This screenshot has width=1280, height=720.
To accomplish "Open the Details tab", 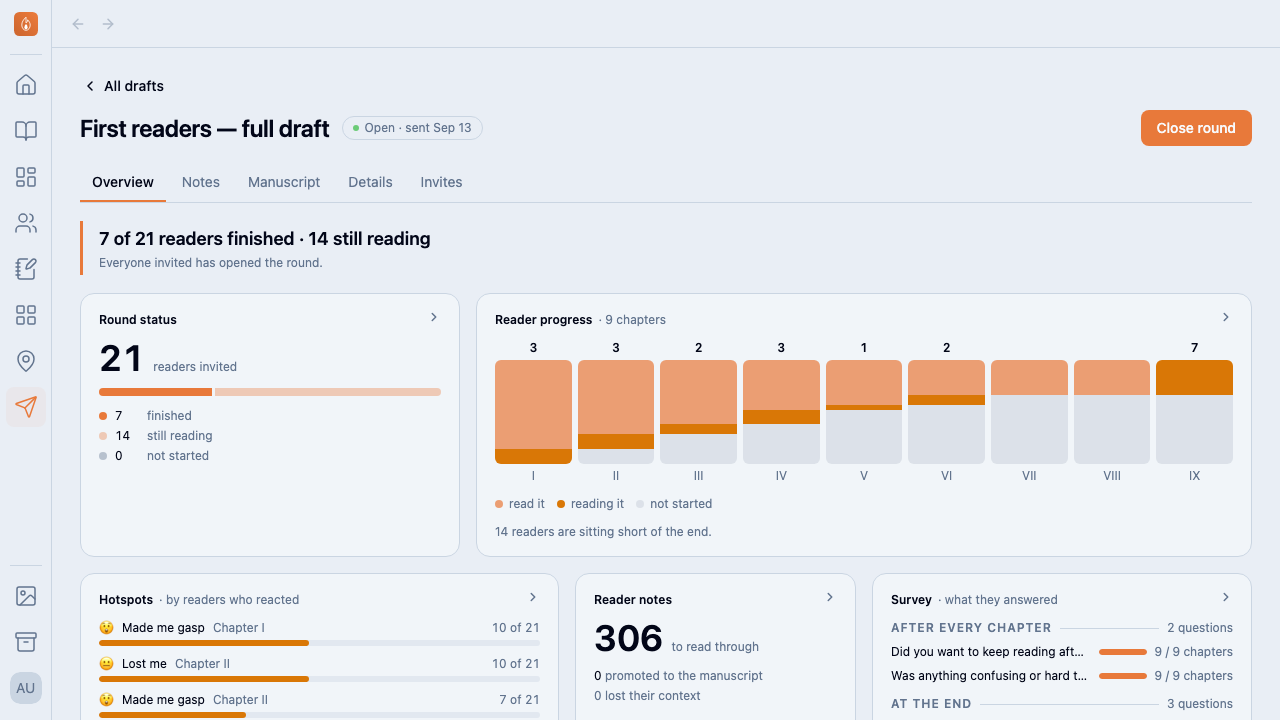I will pyautogui.click(x=370, y=182).
